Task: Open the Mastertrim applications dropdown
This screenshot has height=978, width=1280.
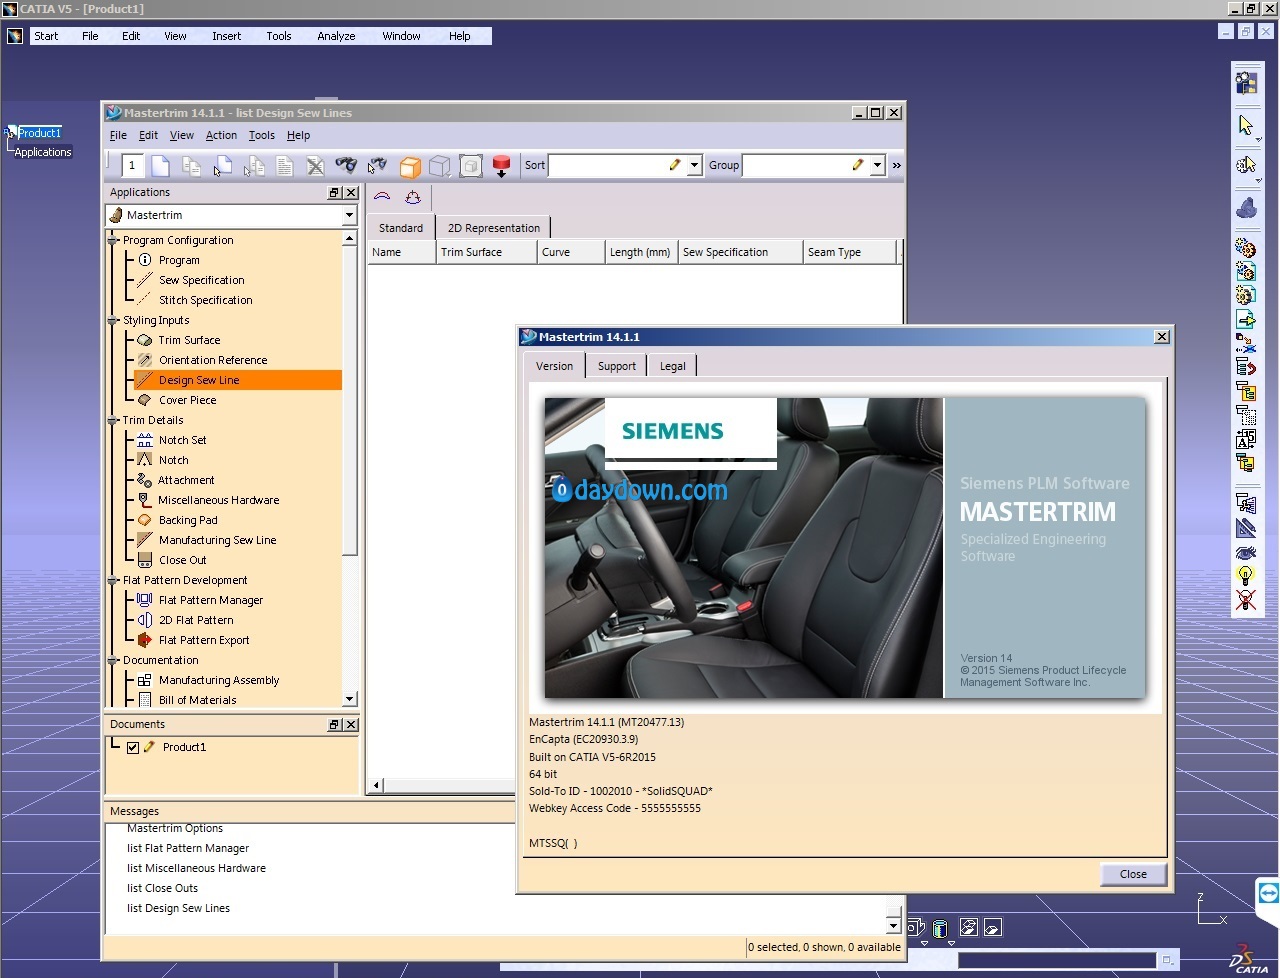Action: click(349, 215)
